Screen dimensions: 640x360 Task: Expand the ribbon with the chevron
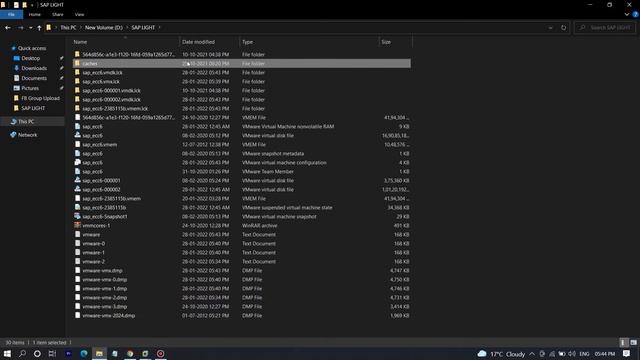coord(627,14)
